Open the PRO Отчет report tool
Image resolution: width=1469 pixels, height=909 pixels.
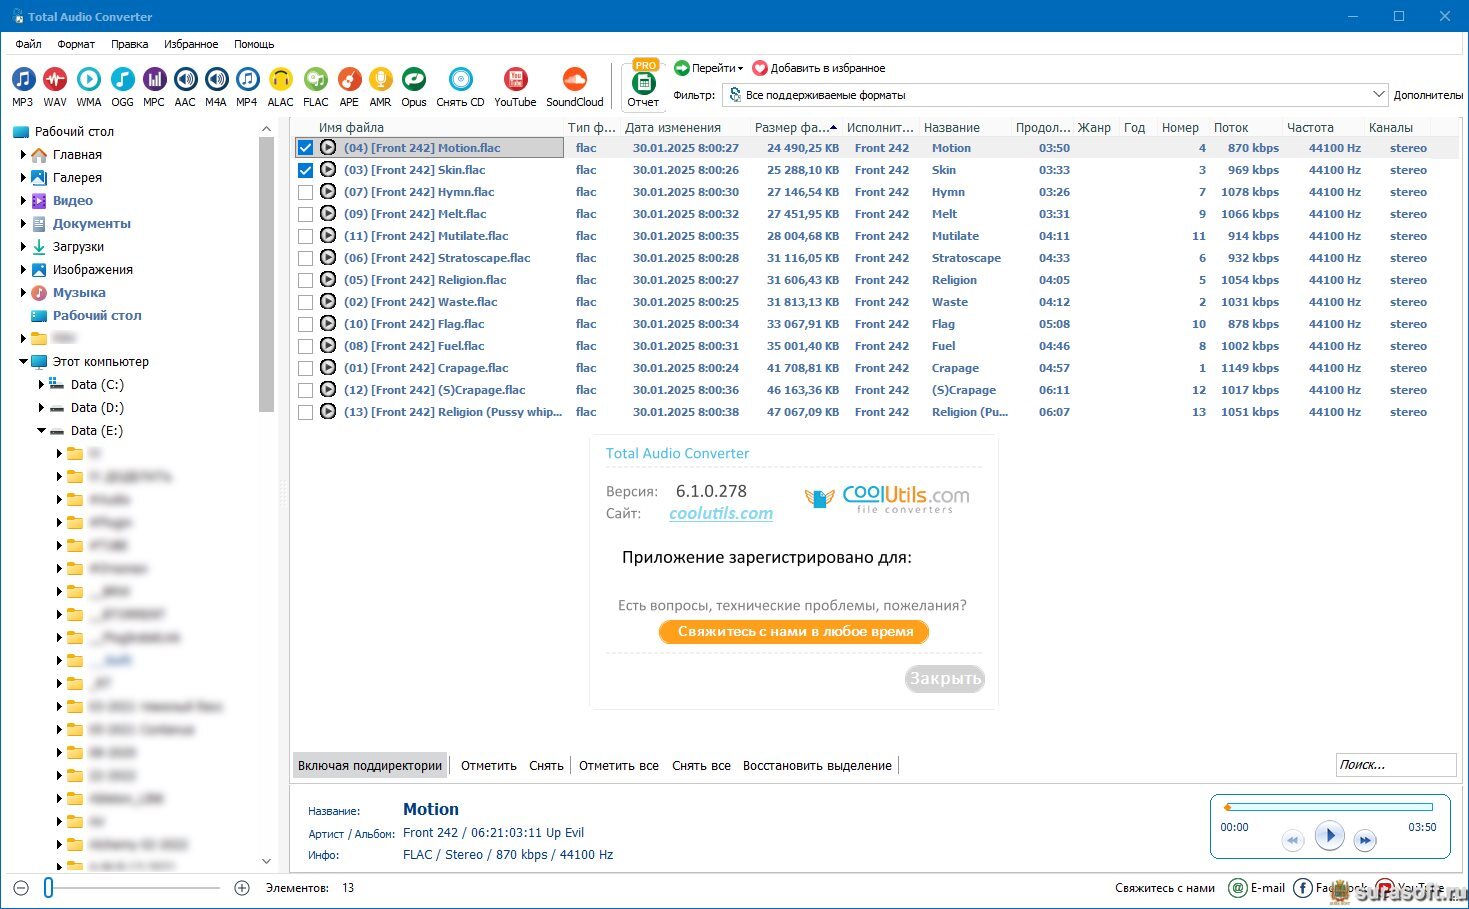[643, 85]
